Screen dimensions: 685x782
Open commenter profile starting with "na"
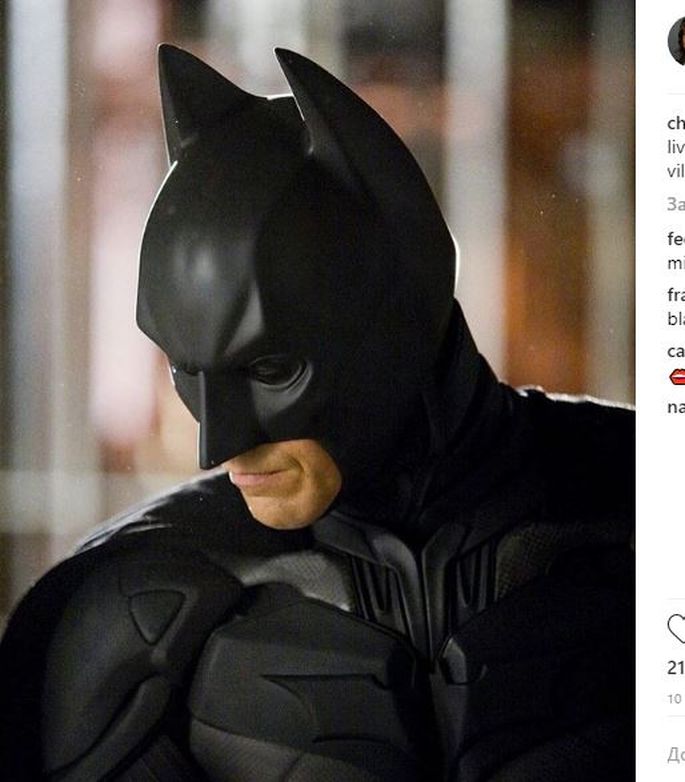point(676,407)
